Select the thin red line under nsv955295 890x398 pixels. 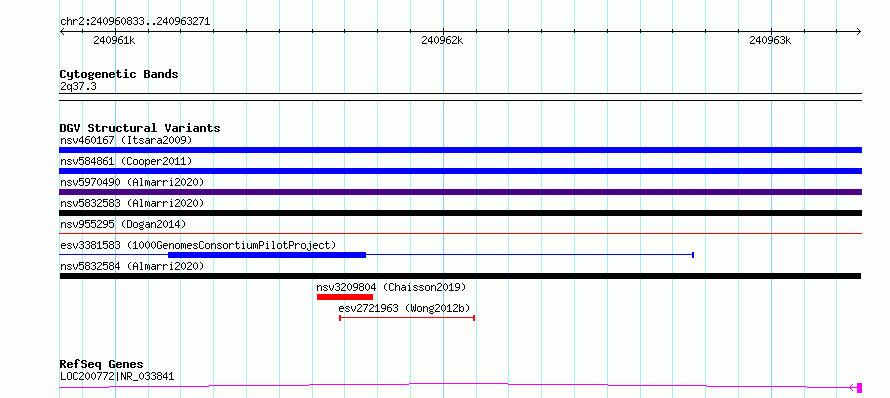(460, 233)
